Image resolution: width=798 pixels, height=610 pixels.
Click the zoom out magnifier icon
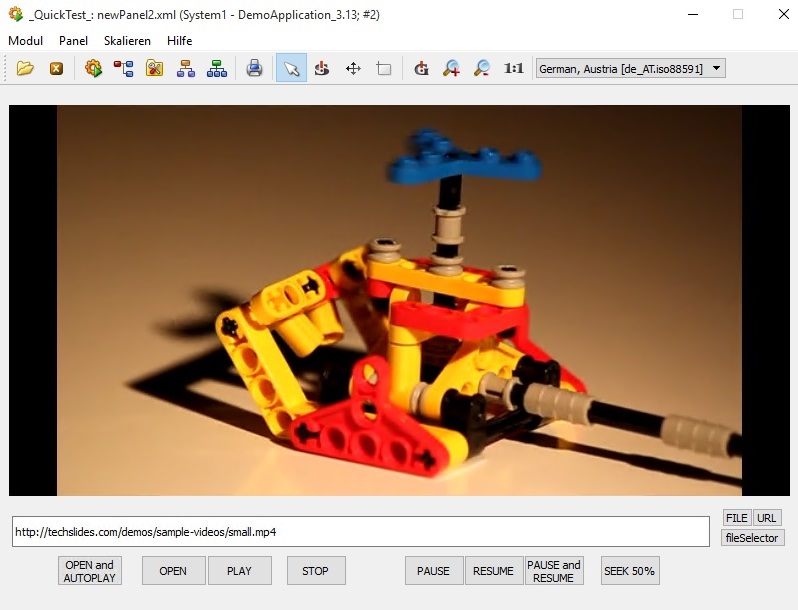482,69
